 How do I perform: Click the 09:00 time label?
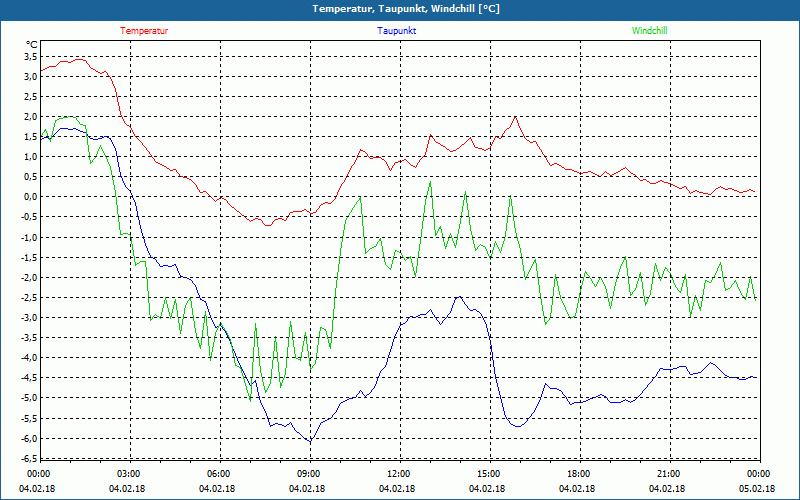click(x=308, y=474)
